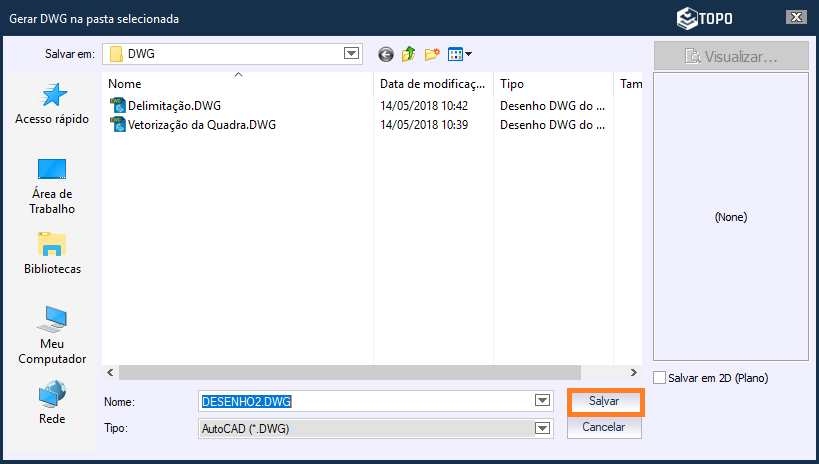Viewport: 819px width, 464px height.
Task: Expand the Salvar em folder dropdown
Action: click(350, 54)
